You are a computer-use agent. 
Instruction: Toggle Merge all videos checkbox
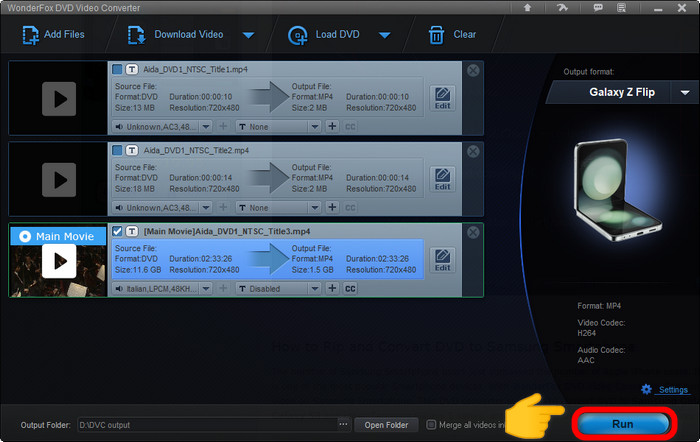pos(431,425)
